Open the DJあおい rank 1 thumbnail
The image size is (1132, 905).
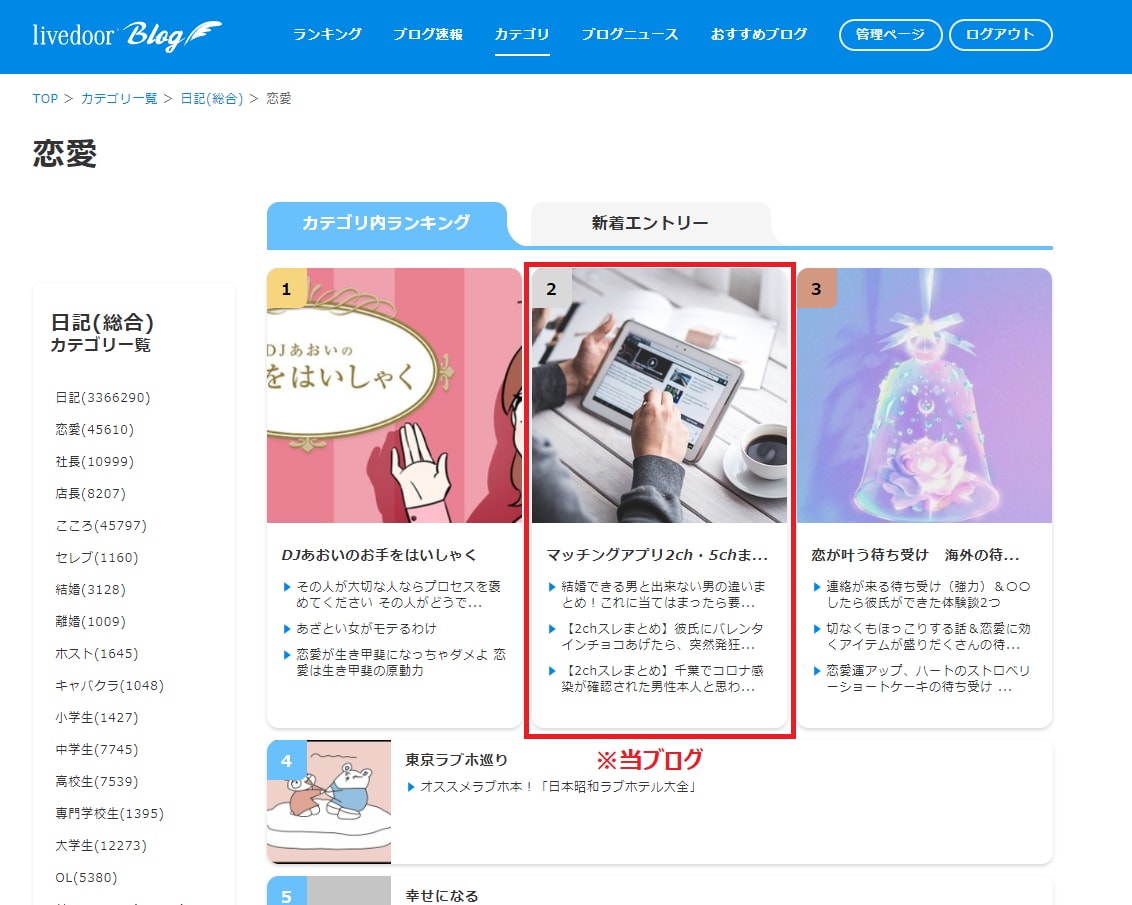(x=394, y=395)
